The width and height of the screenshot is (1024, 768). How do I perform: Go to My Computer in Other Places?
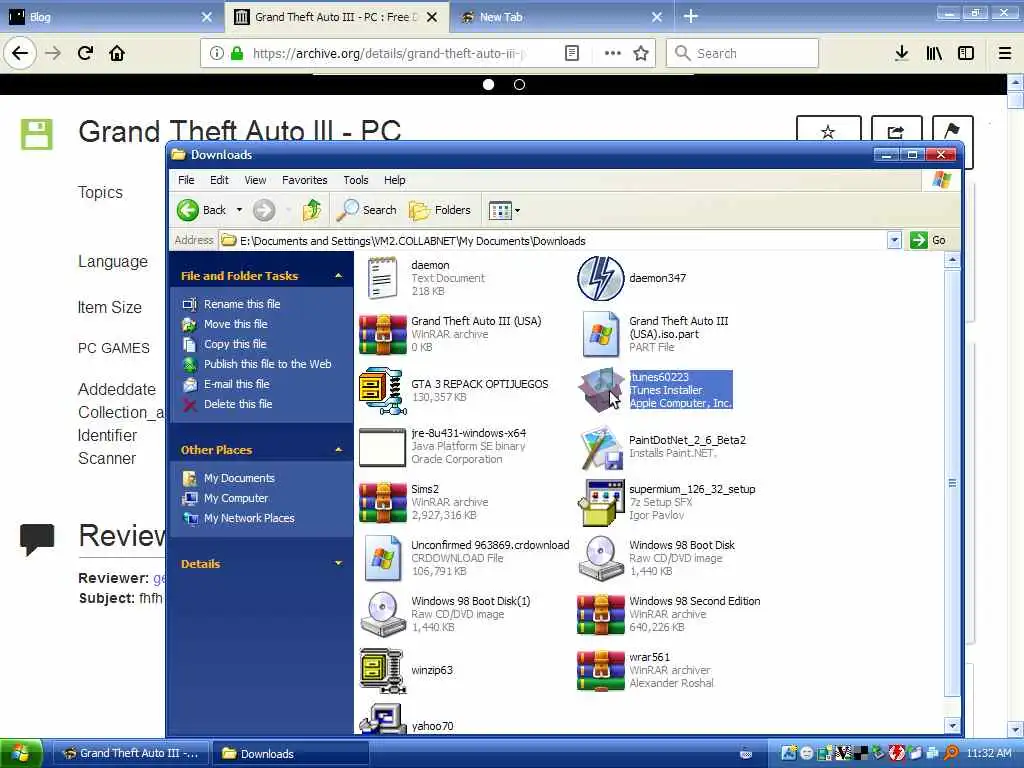point(236,498)
